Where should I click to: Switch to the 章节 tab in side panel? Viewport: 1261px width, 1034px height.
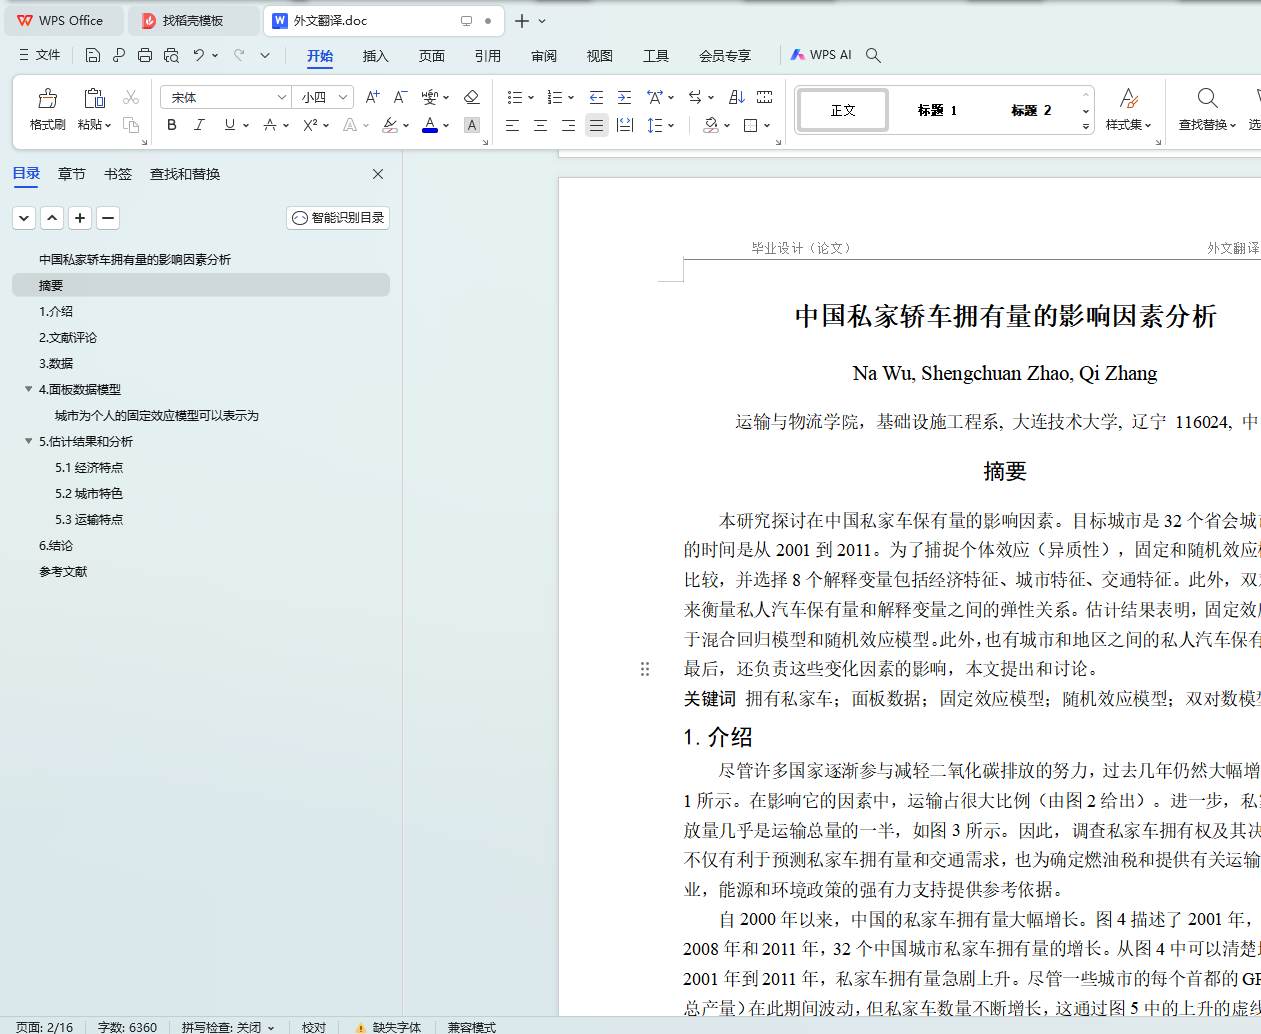[x=72, y=174]
